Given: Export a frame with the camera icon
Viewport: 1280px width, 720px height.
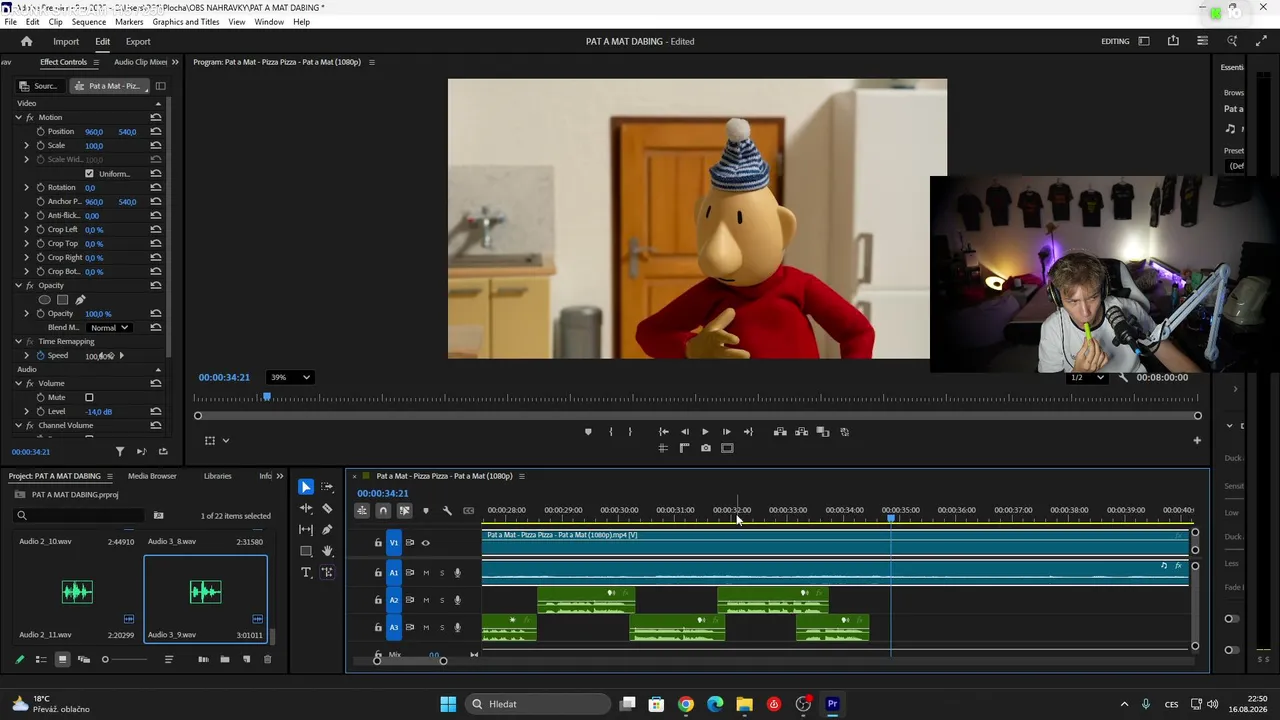Looking at the screenshot, I should (x=706, y=448).
